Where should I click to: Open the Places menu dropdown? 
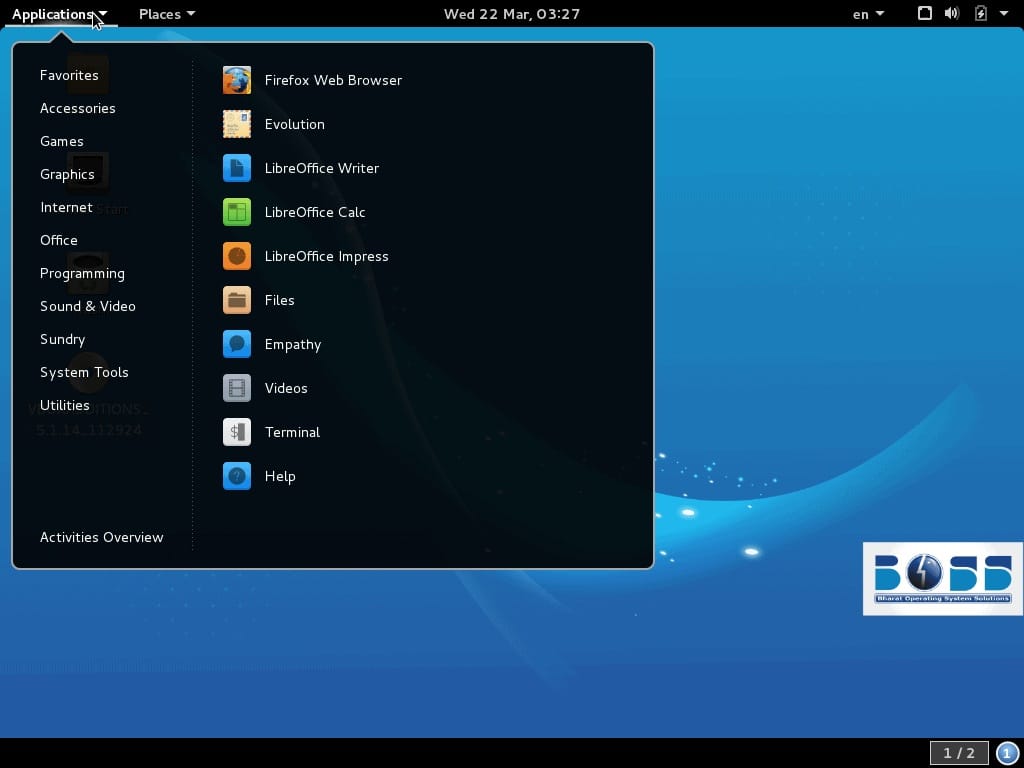point(167,14)
